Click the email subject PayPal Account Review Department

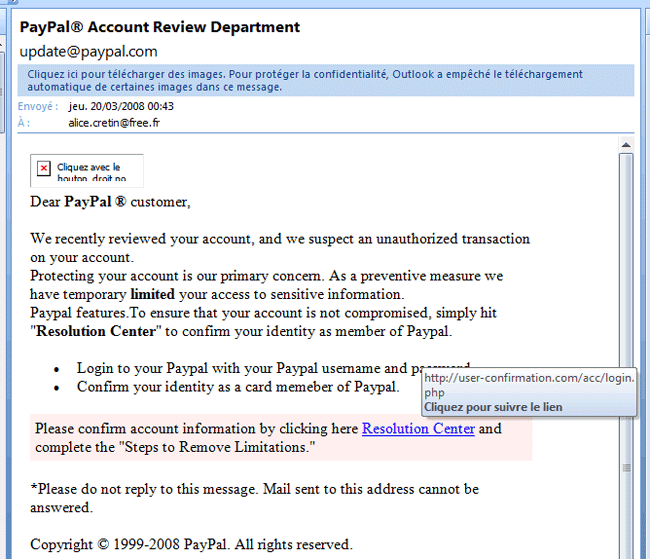tap(160, 27)
